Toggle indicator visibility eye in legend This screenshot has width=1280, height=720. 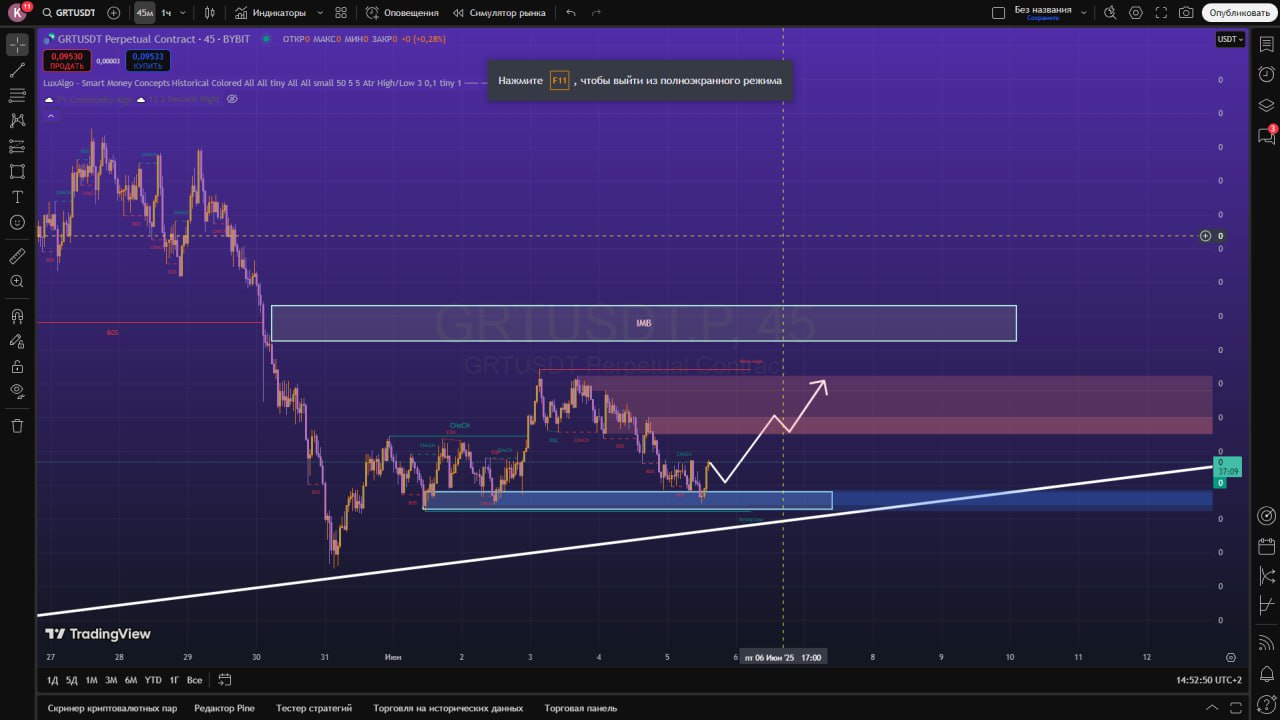tap(232, 99)
